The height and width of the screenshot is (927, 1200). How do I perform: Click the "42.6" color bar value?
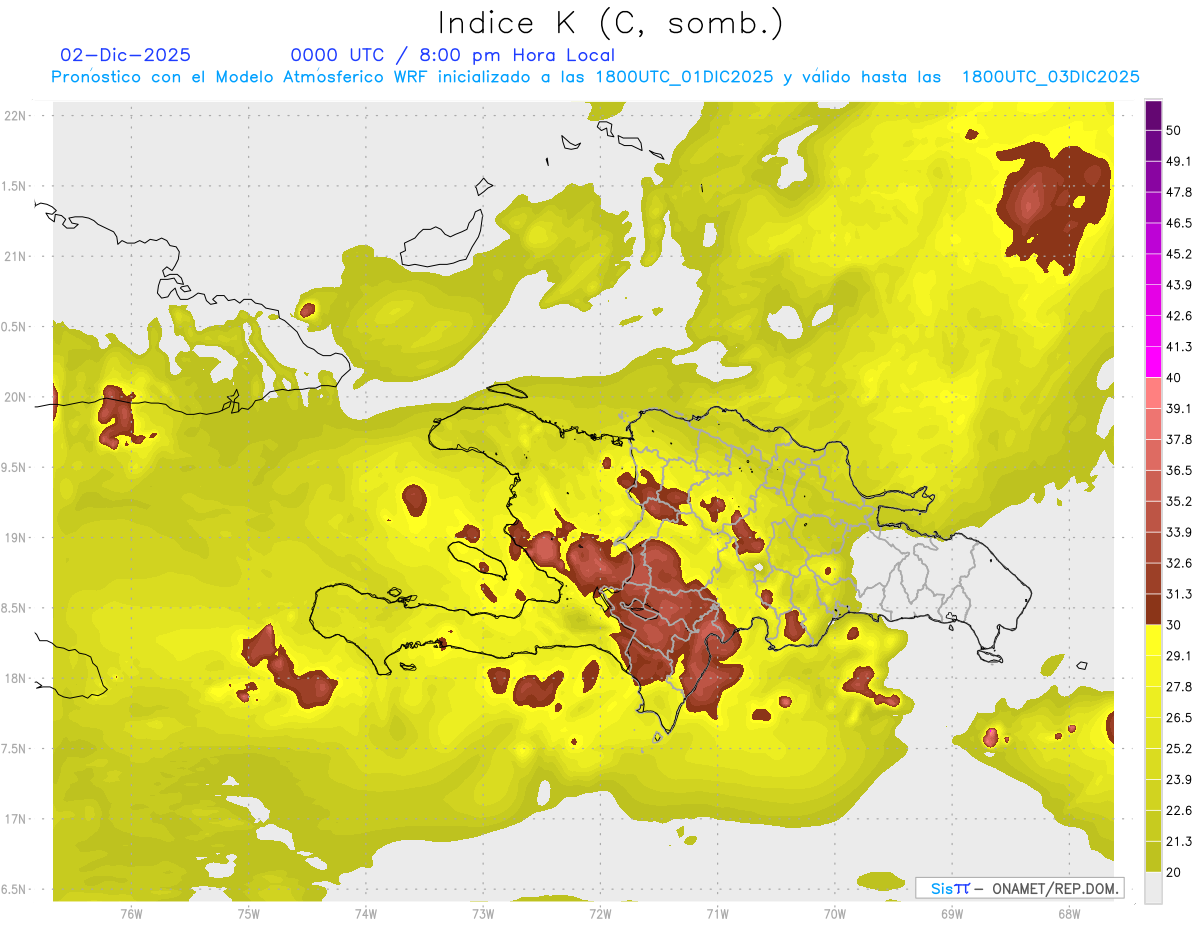click(1179, 316)
